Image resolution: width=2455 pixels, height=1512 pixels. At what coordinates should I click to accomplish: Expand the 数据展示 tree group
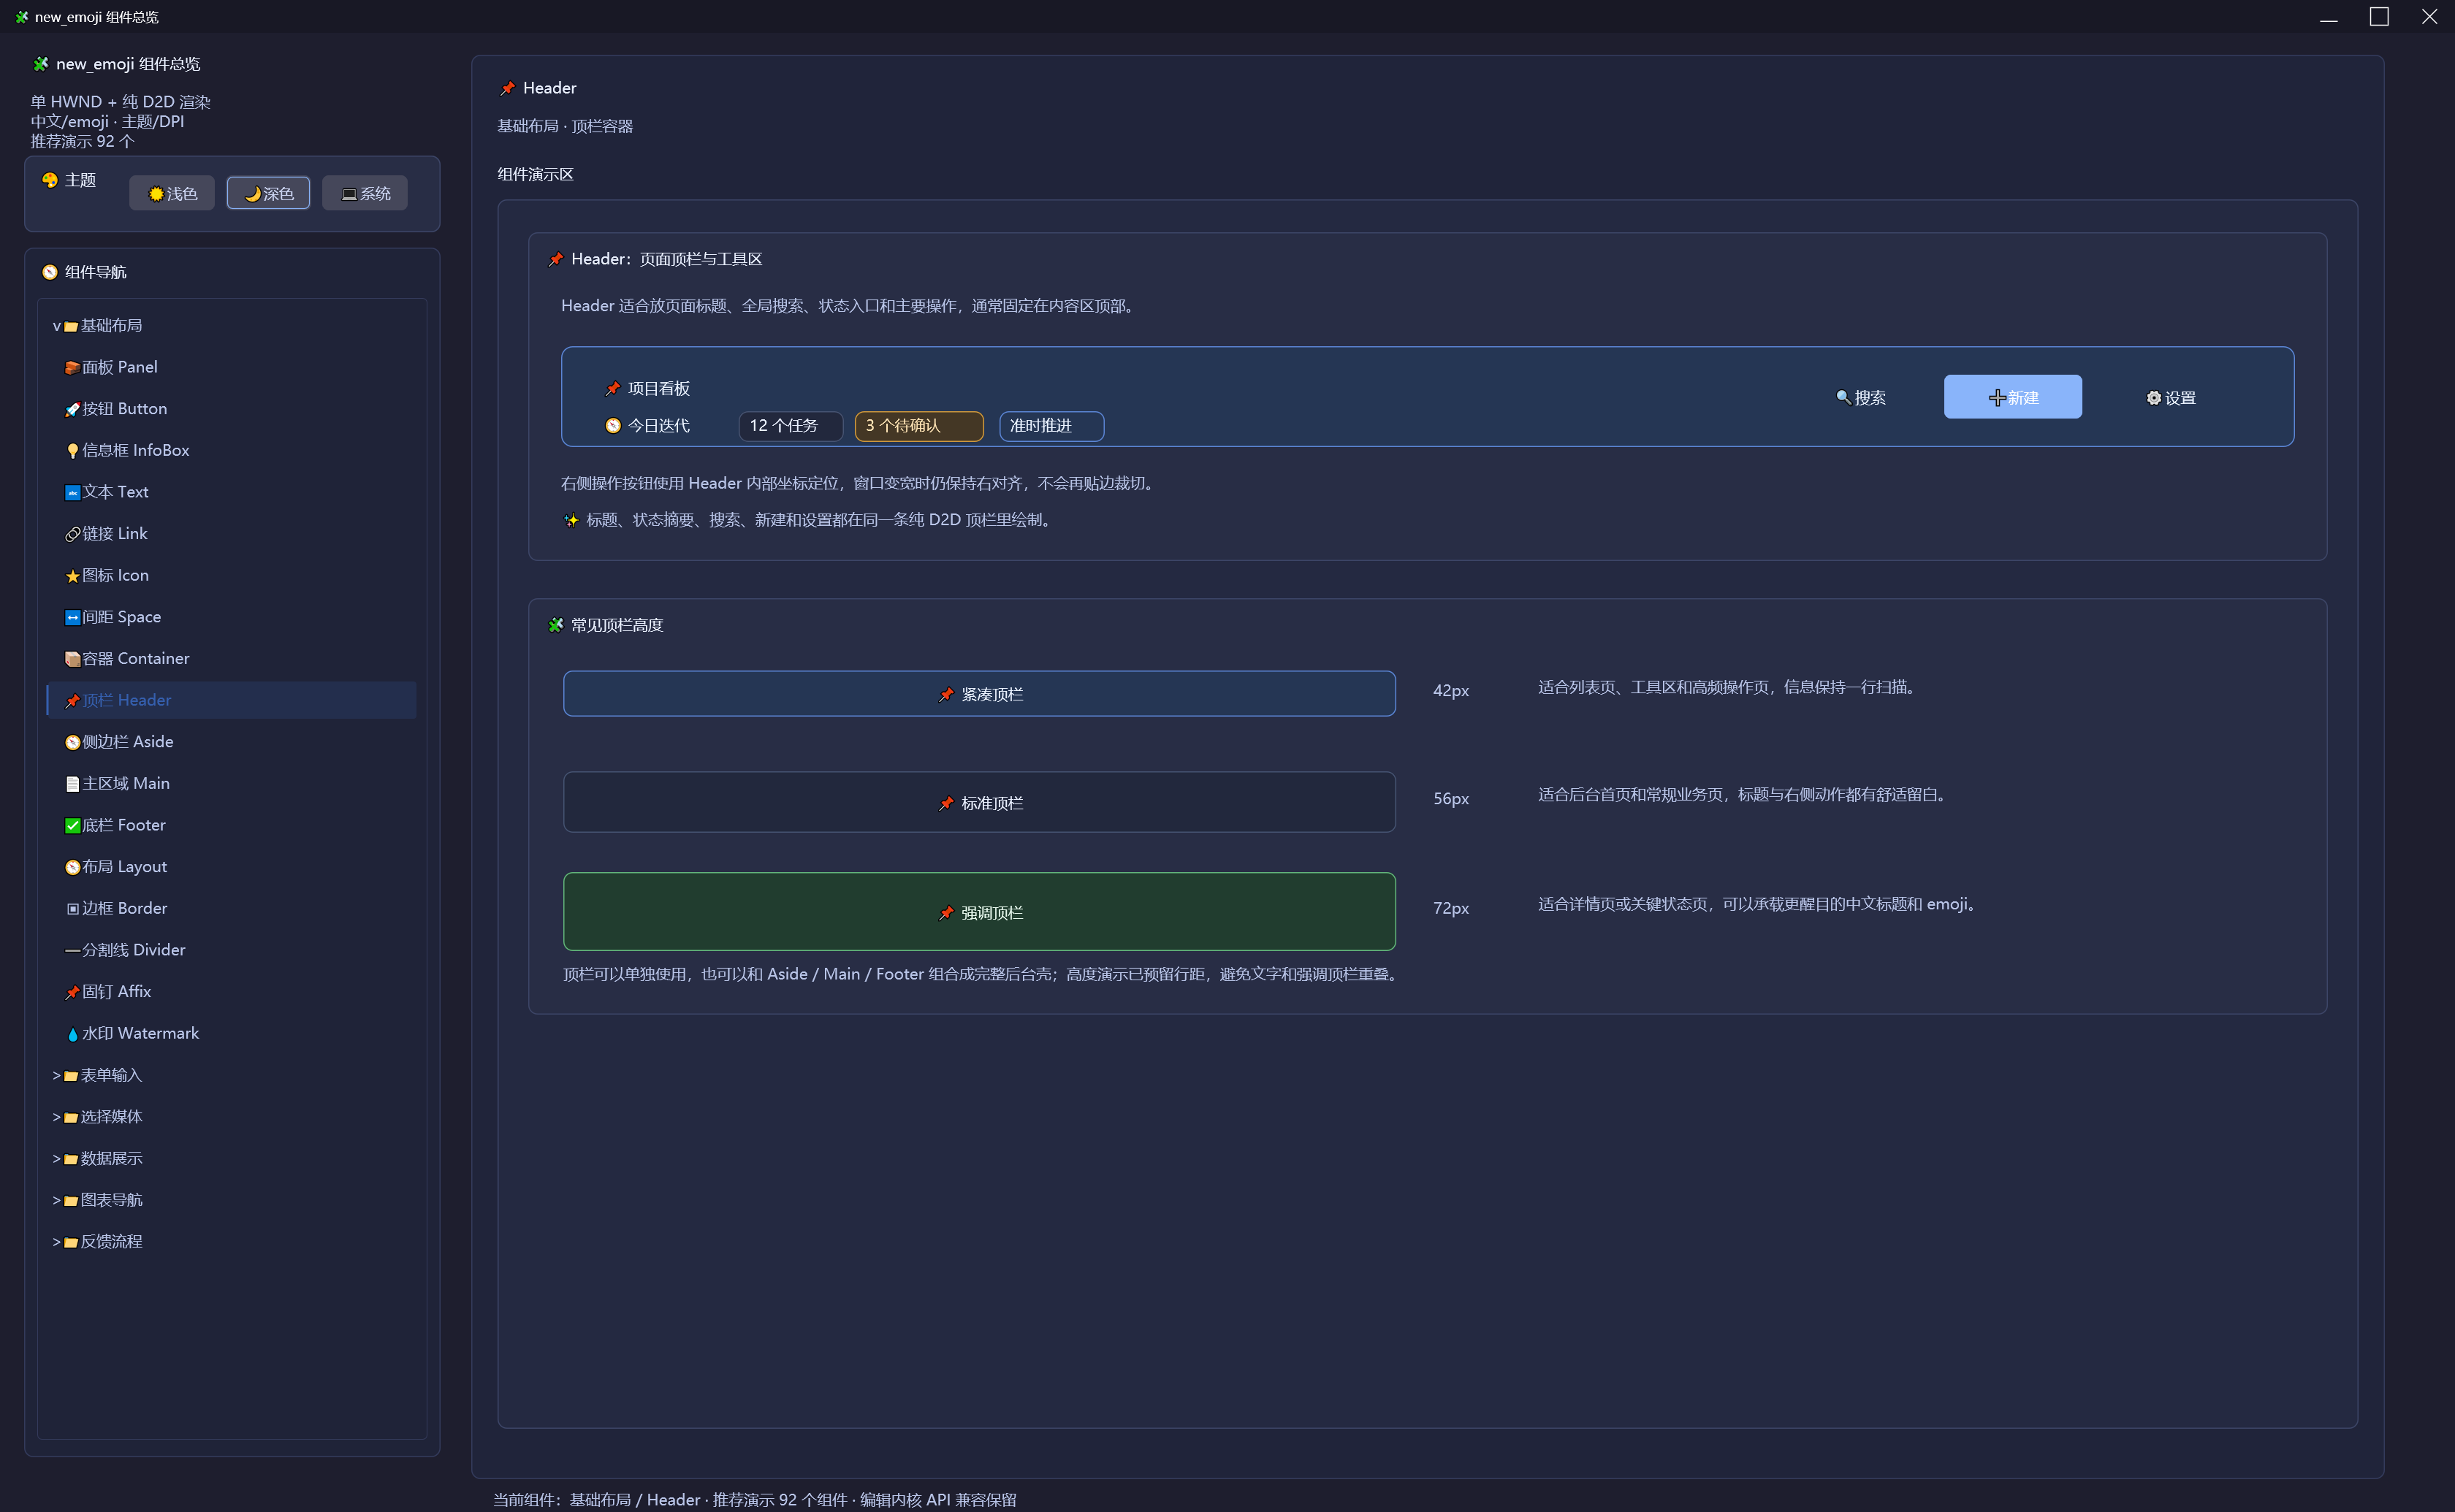pyautogui.click(x=57, y=1159)
